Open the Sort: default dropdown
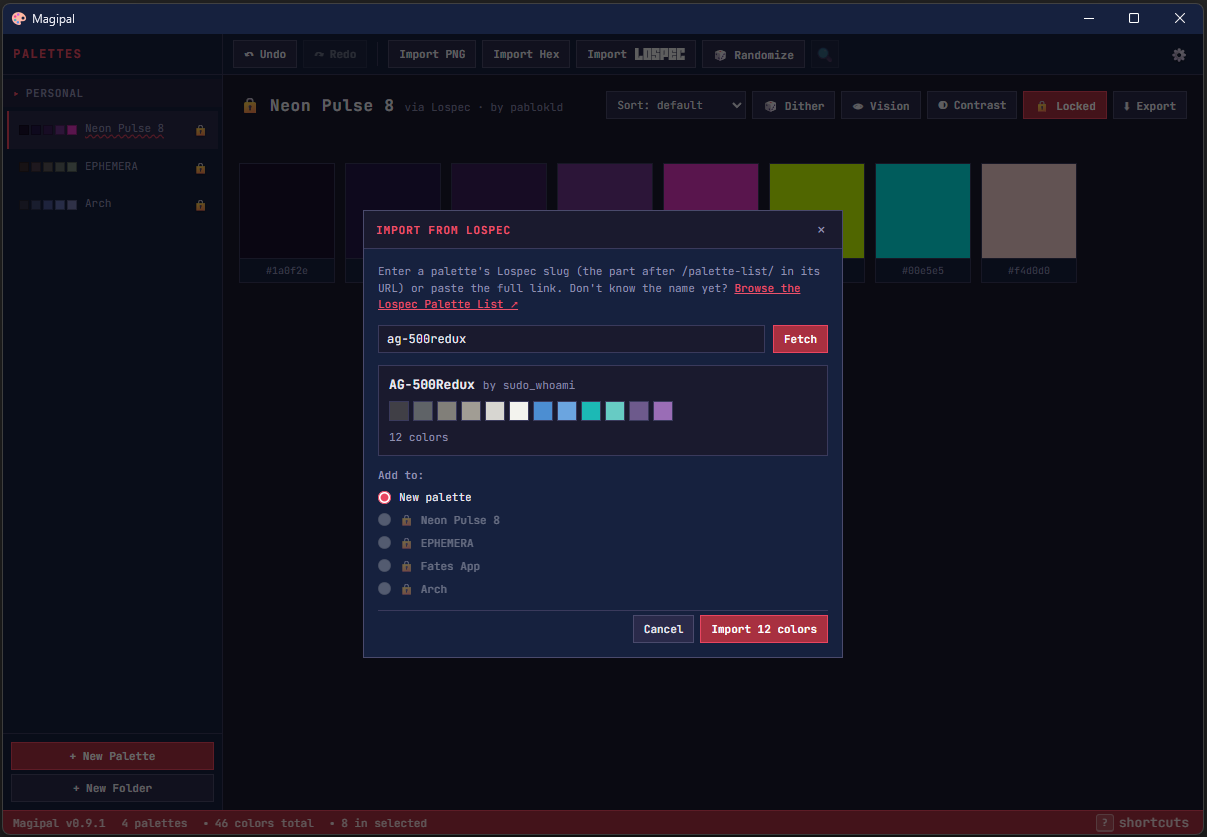This screenshot has height=837, width=1207. [x=676, y=105]
